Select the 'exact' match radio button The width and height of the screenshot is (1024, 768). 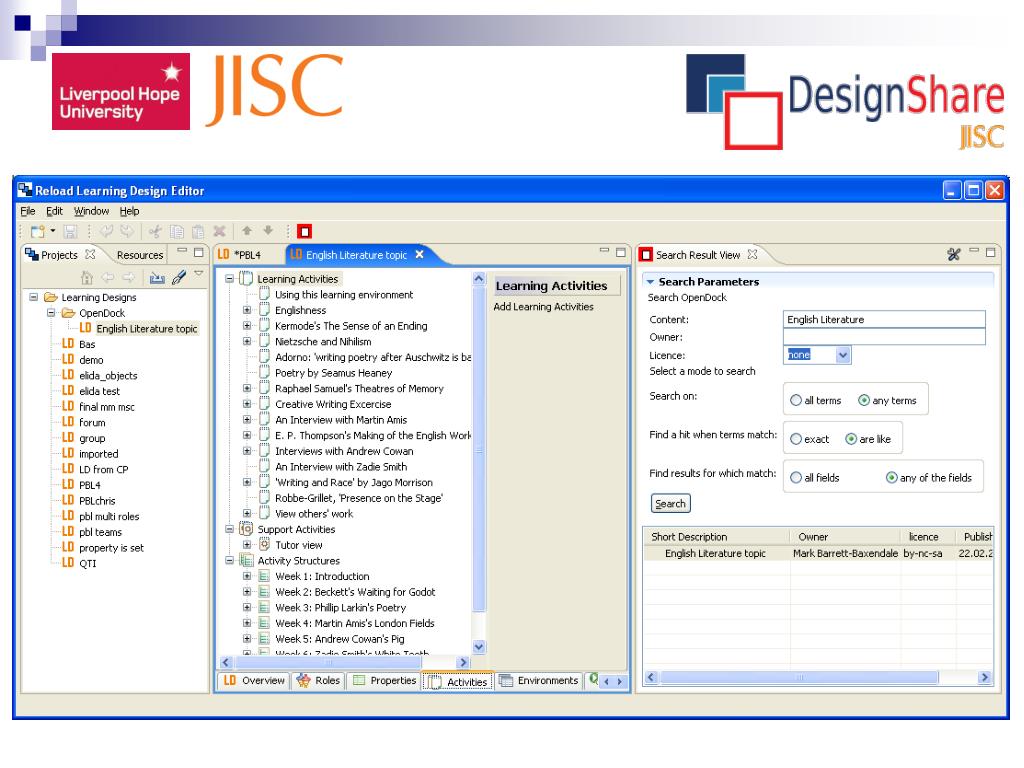click(795, 439)
